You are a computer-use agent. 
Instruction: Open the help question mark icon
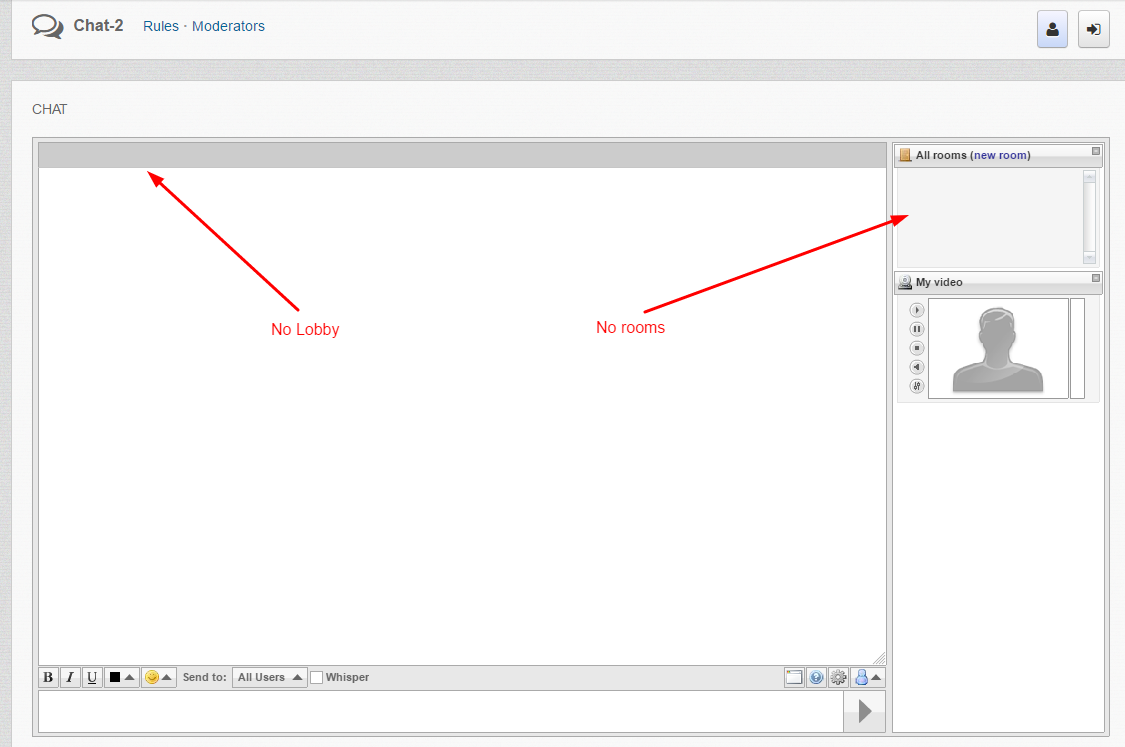click(x=816, y=677)
